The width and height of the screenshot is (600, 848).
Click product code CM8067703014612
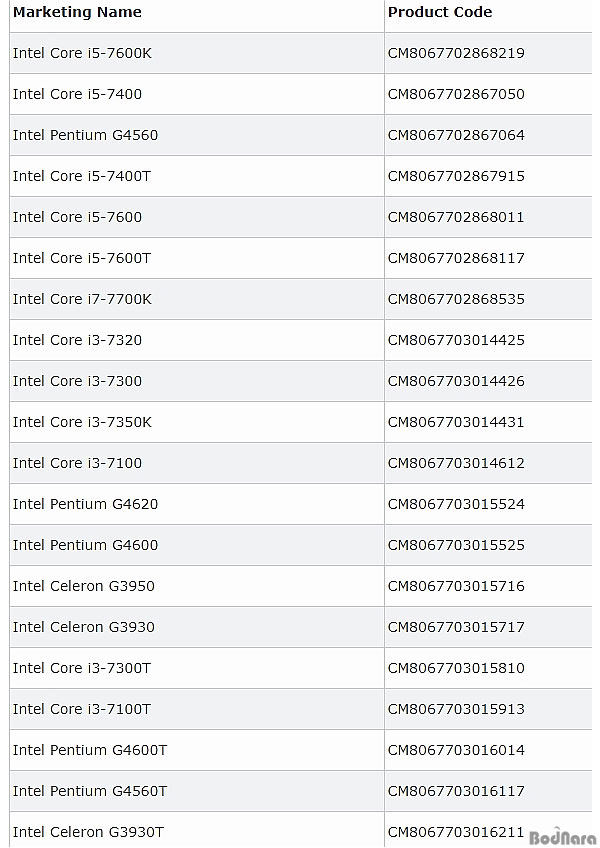456,463
